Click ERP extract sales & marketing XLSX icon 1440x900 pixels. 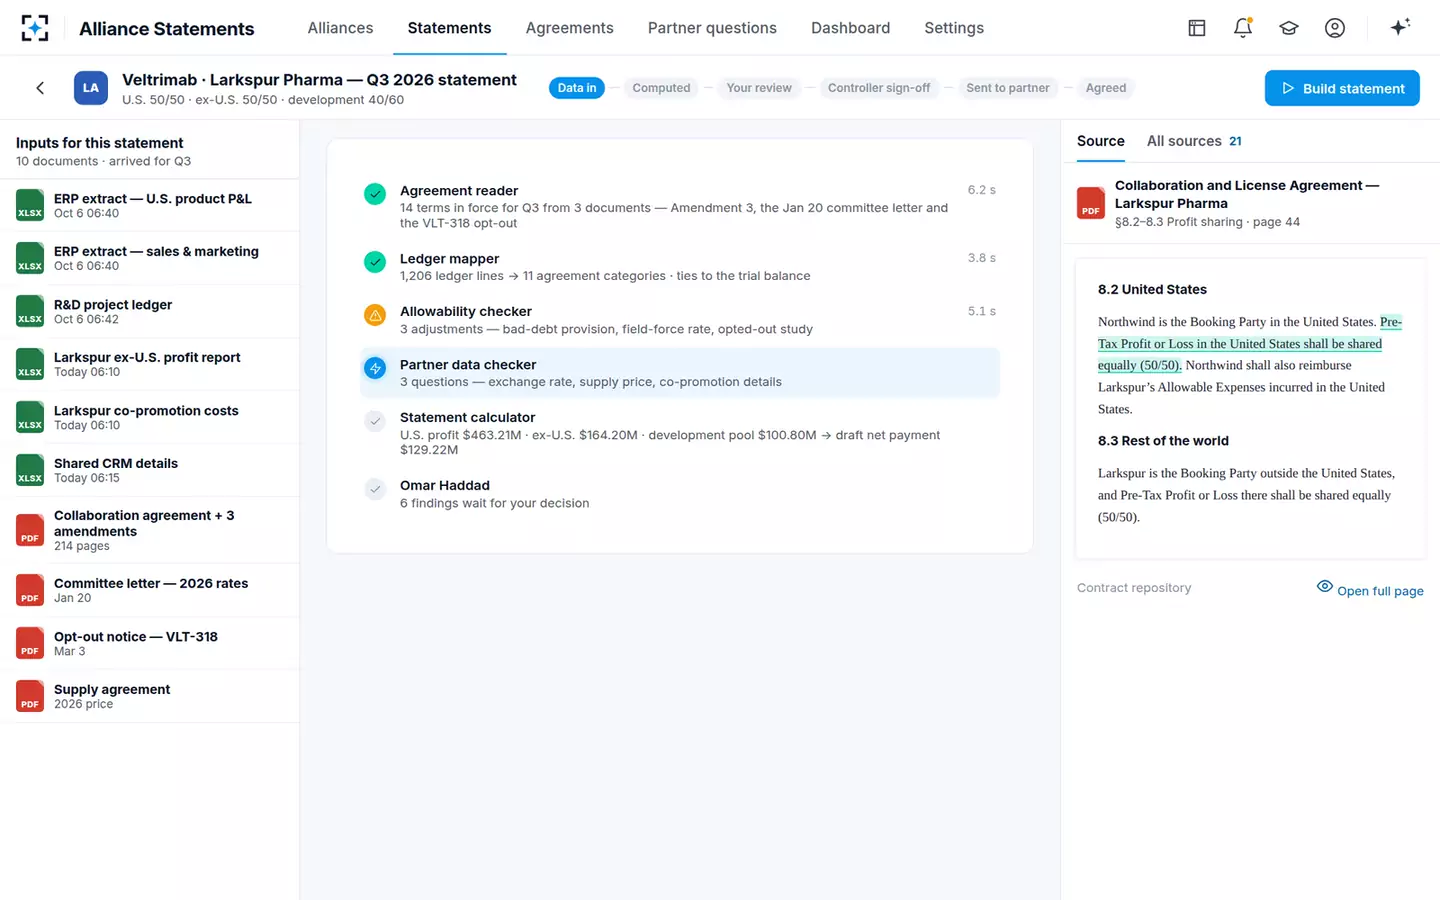(x=30, y=258)
